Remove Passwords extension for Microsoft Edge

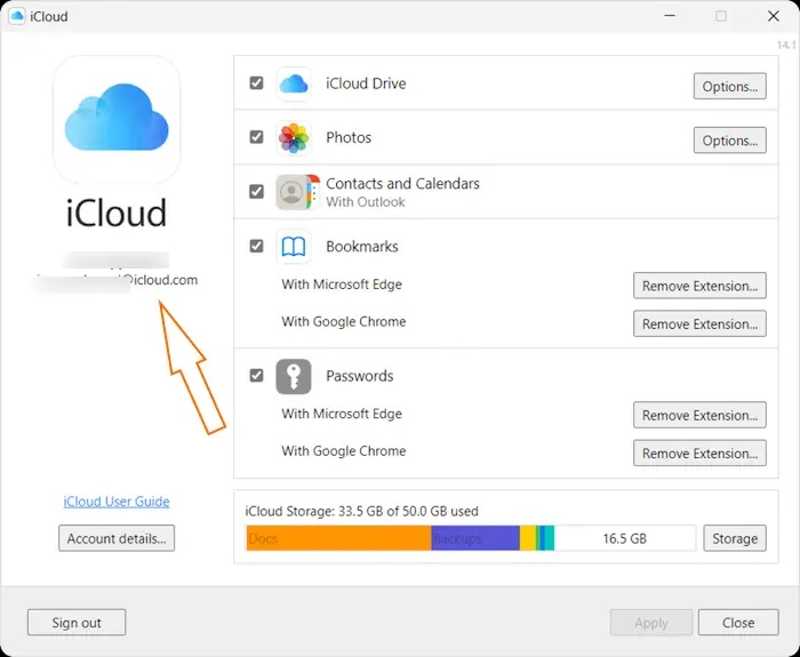point(699,415)
